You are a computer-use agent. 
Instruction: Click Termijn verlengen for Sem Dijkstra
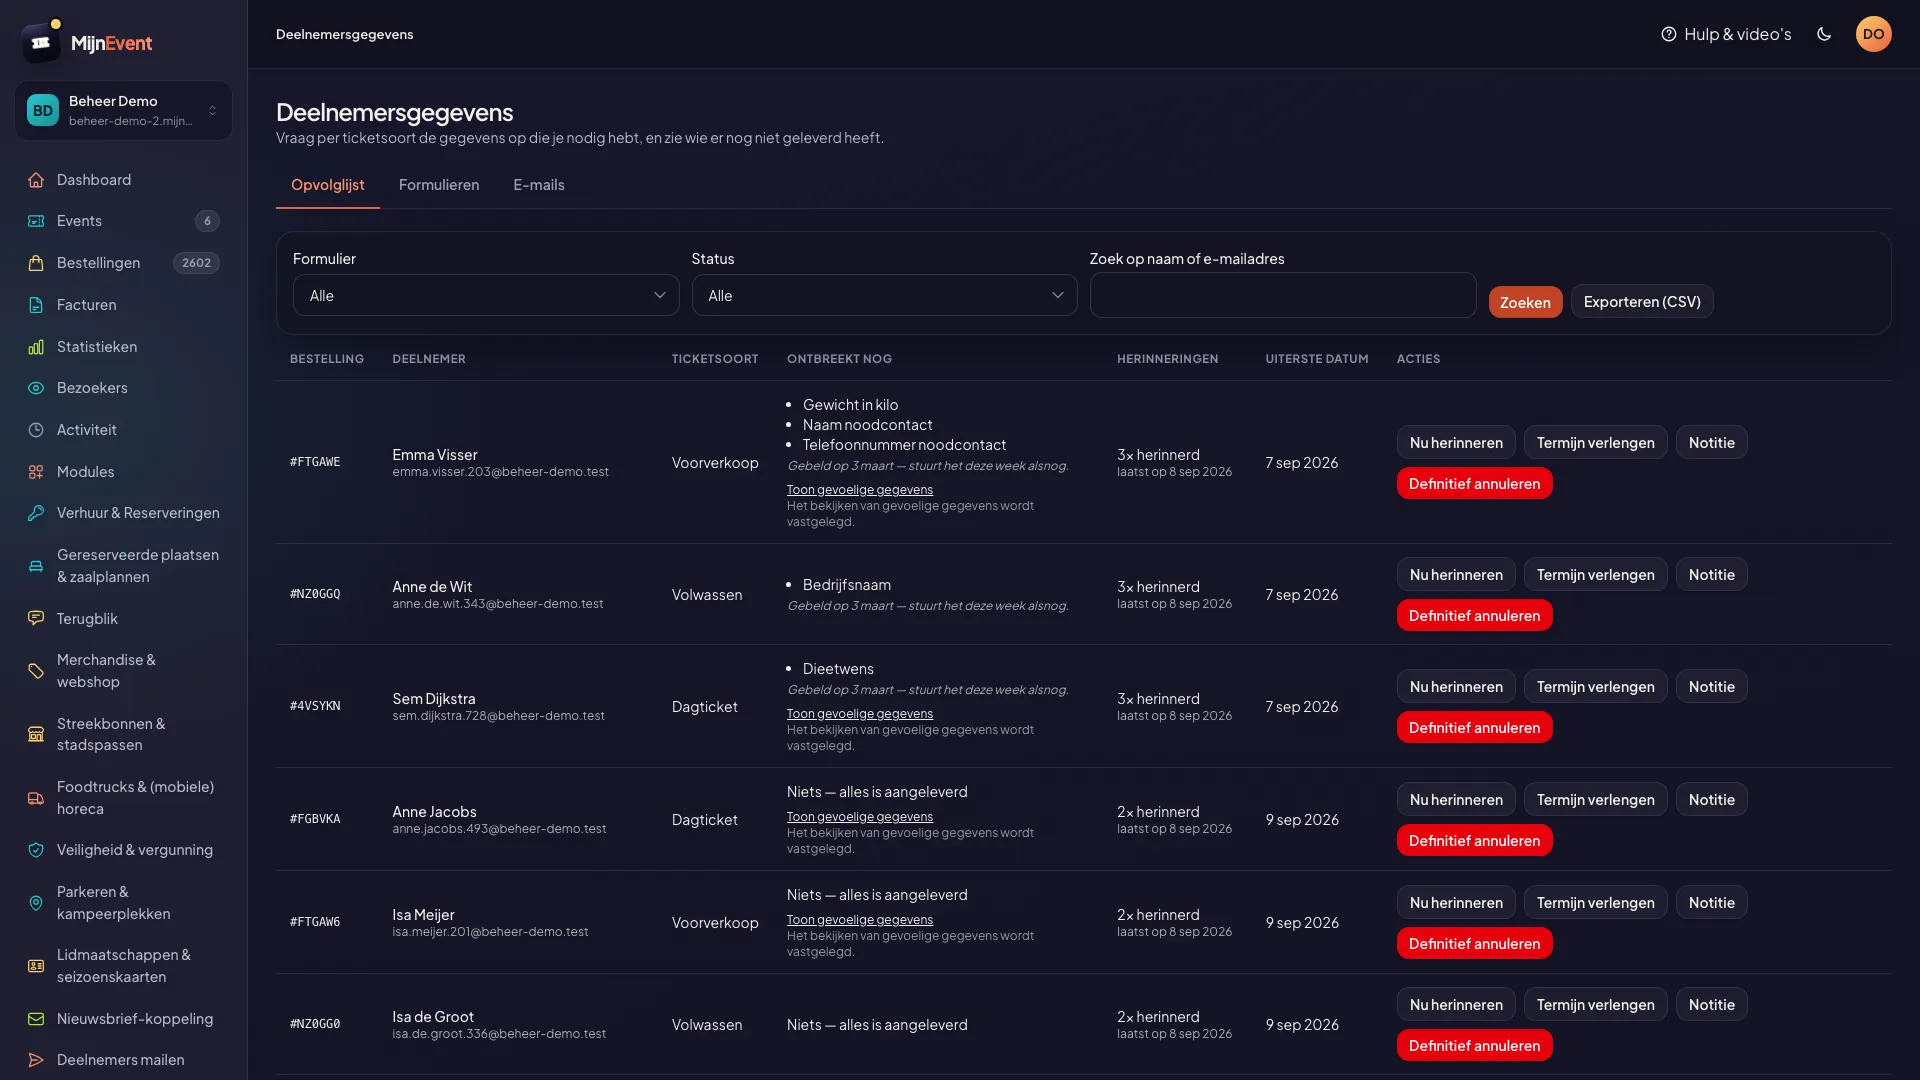(1595, 687)
